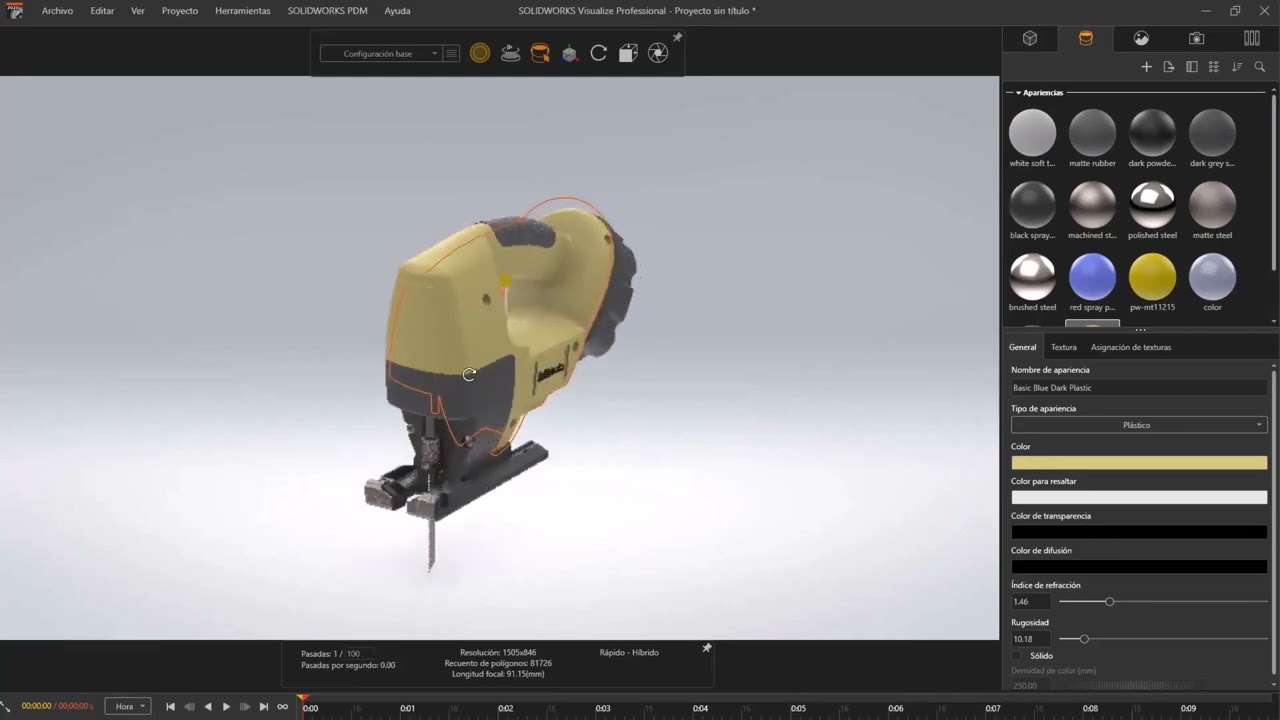Open the Ver menu
The image size is (1280, 720).
click(138, 11)
